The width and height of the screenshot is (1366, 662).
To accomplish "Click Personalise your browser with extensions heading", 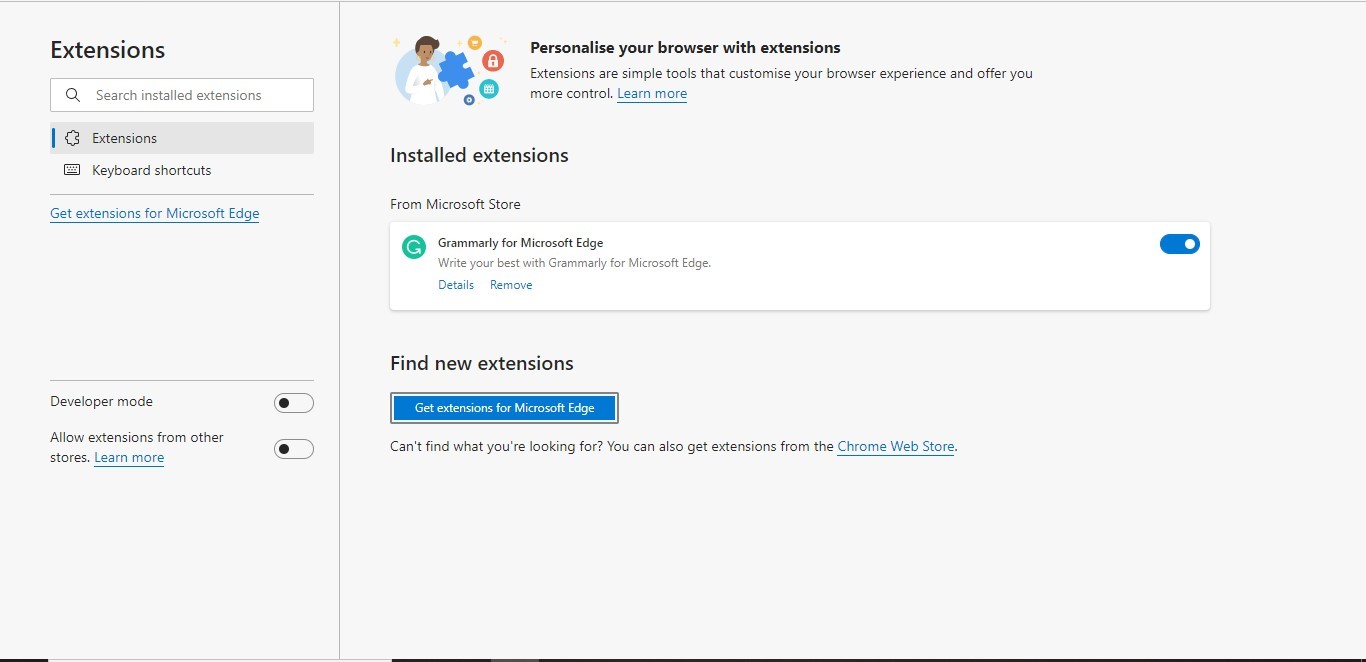I will coord(685,47).
